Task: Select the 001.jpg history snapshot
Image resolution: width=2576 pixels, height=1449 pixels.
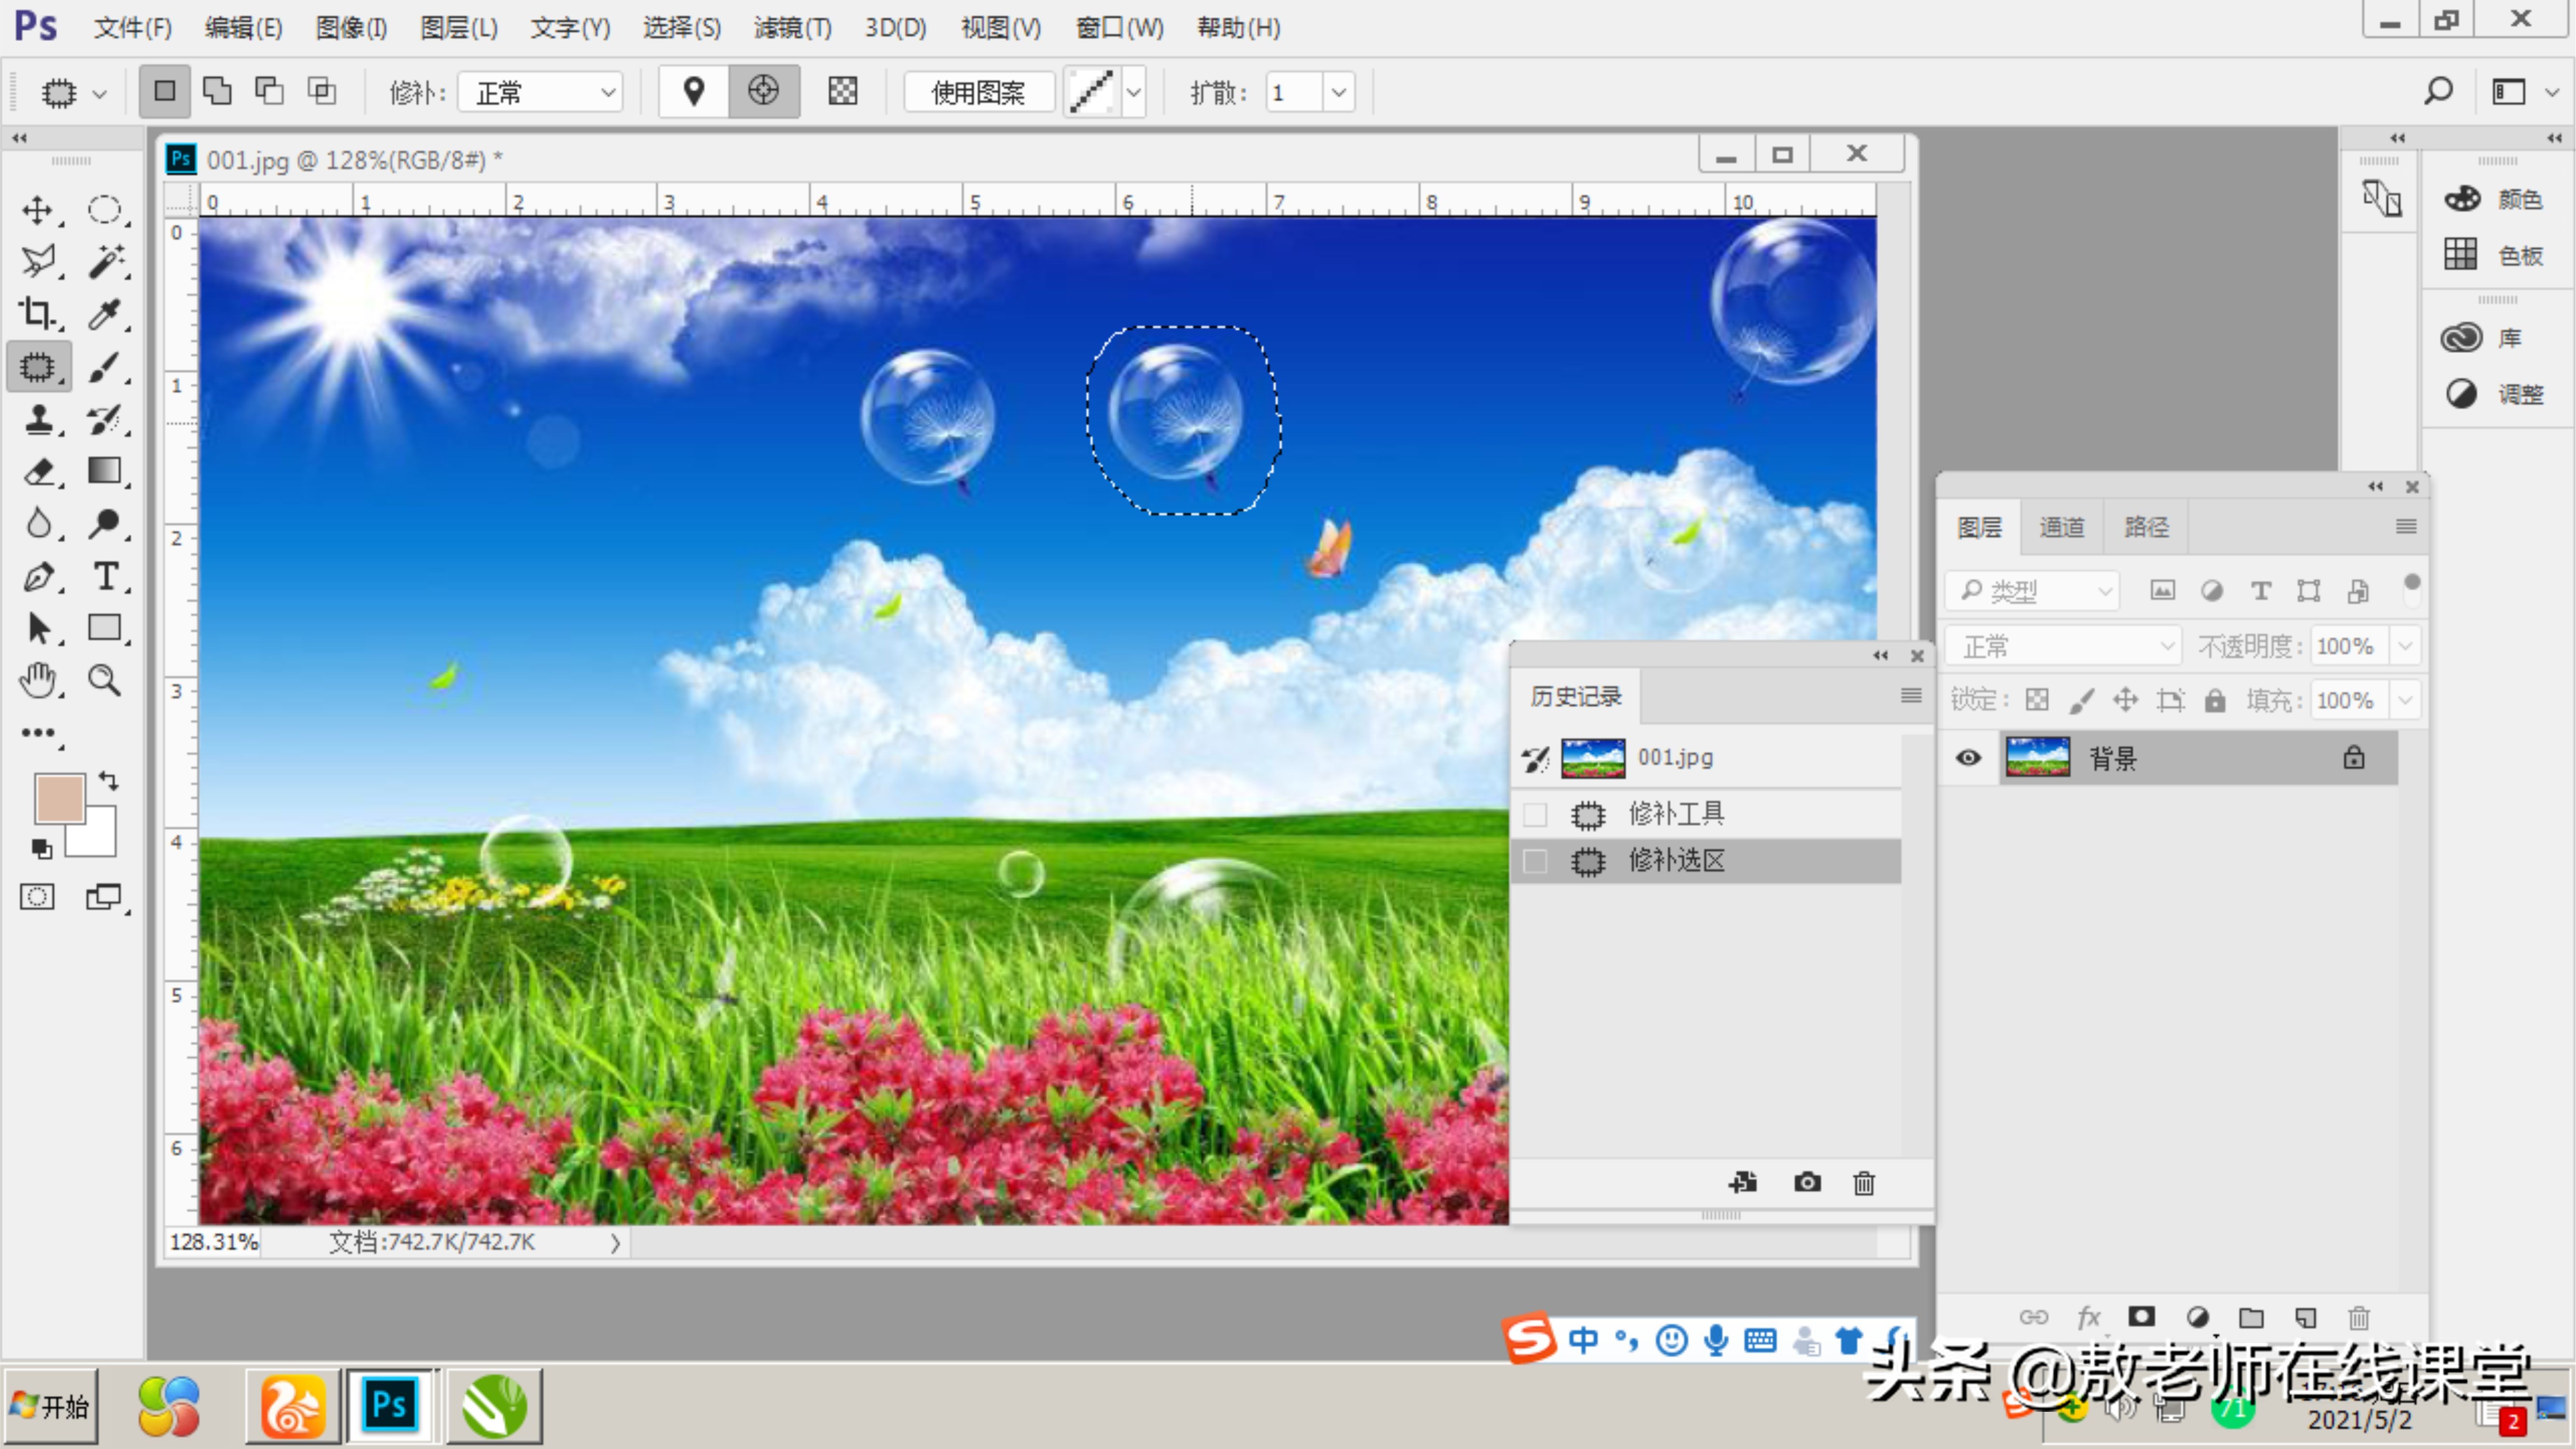Action: pyautogui.click(x=1675, y=757)
